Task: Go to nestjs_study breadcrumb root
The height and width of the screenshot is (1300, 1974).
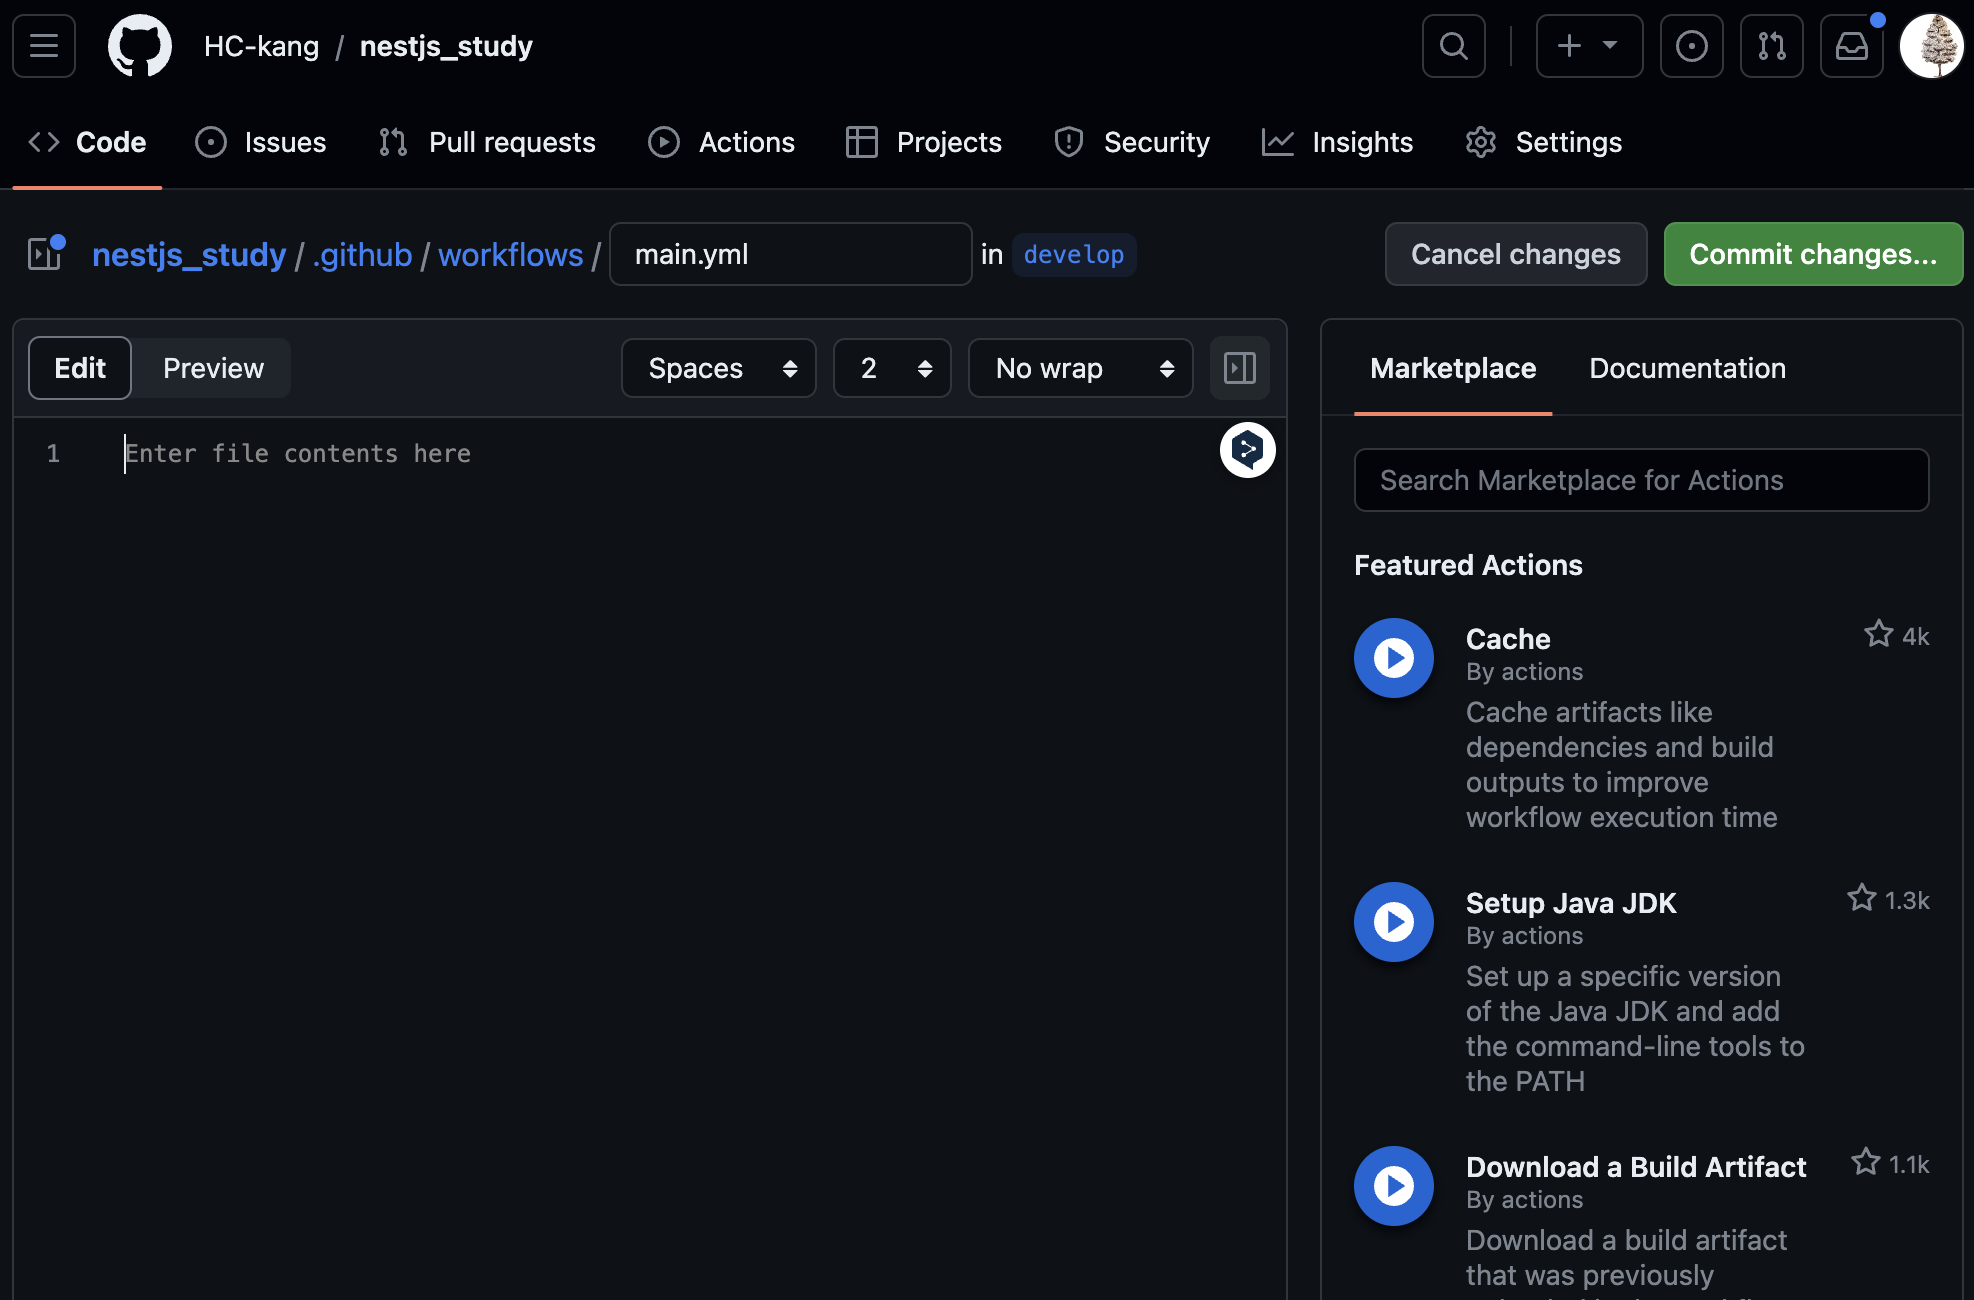Action: click(x=189, y=254)
